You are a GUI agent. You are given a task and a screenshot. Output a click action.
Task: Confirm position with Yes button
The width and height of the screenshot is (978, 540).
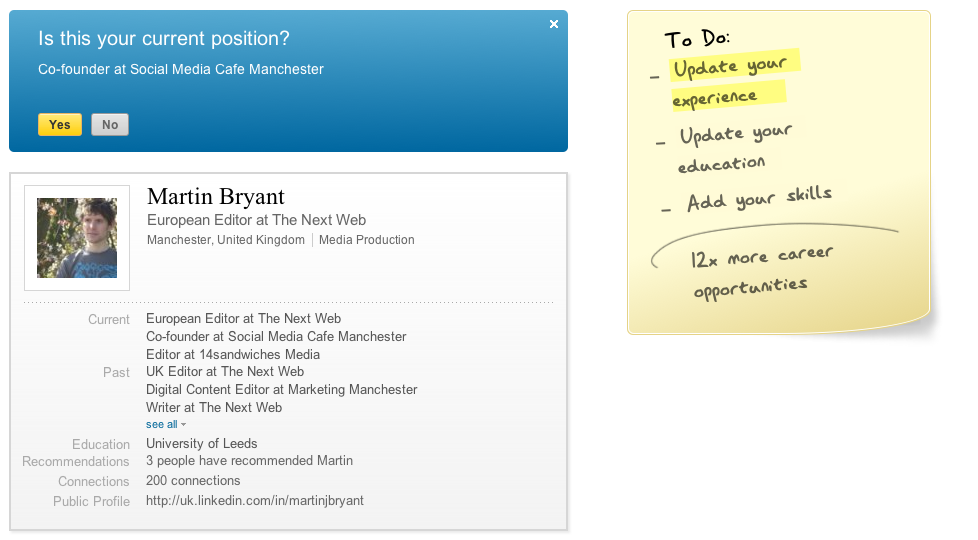click(x=60, y=125)
